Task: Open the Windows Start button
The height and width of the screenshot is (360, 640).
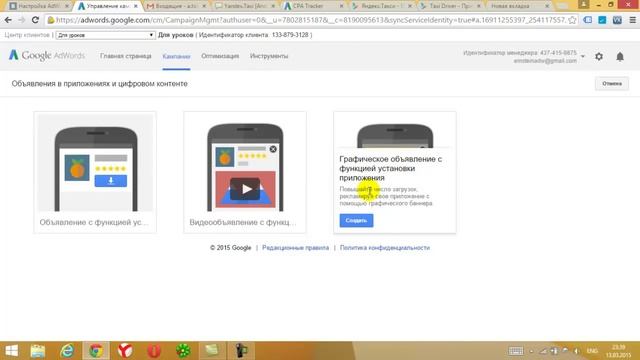Action: point(11,351)
